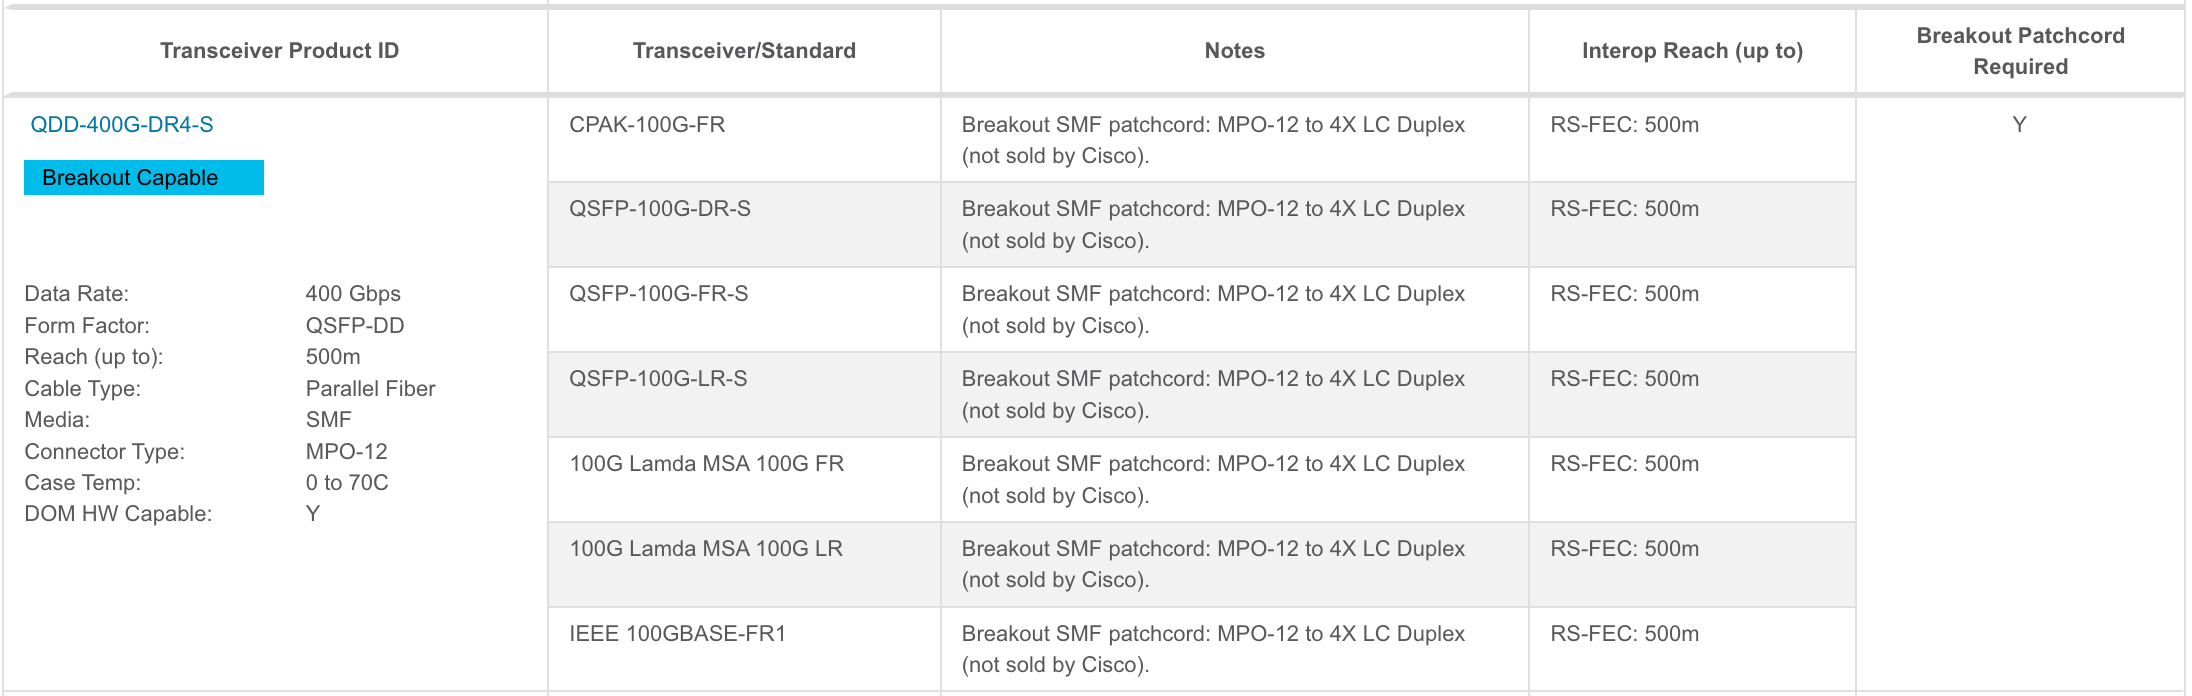Click the Breakout Patchcord Required header
This screenshot has width=2192, height=696.
pos(2020,51)
